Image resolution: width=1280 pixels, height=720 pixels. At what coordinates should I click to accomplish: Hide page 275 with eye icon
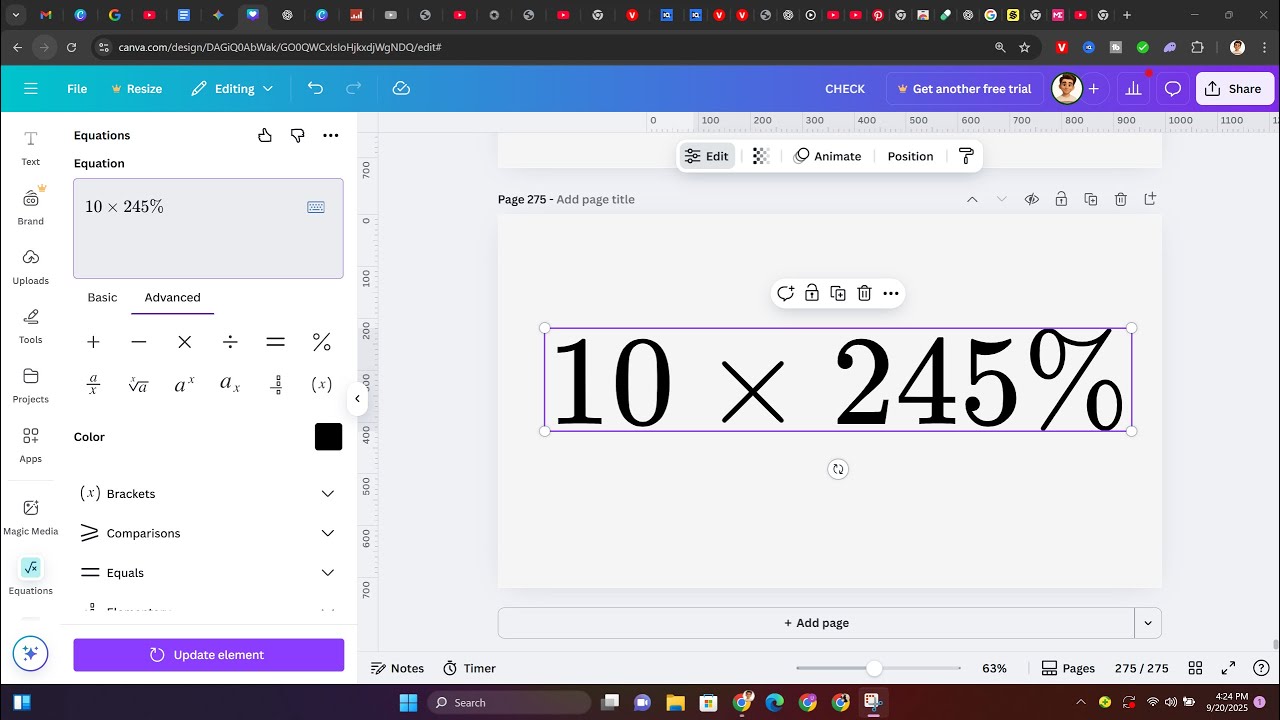click(1031, 199)
